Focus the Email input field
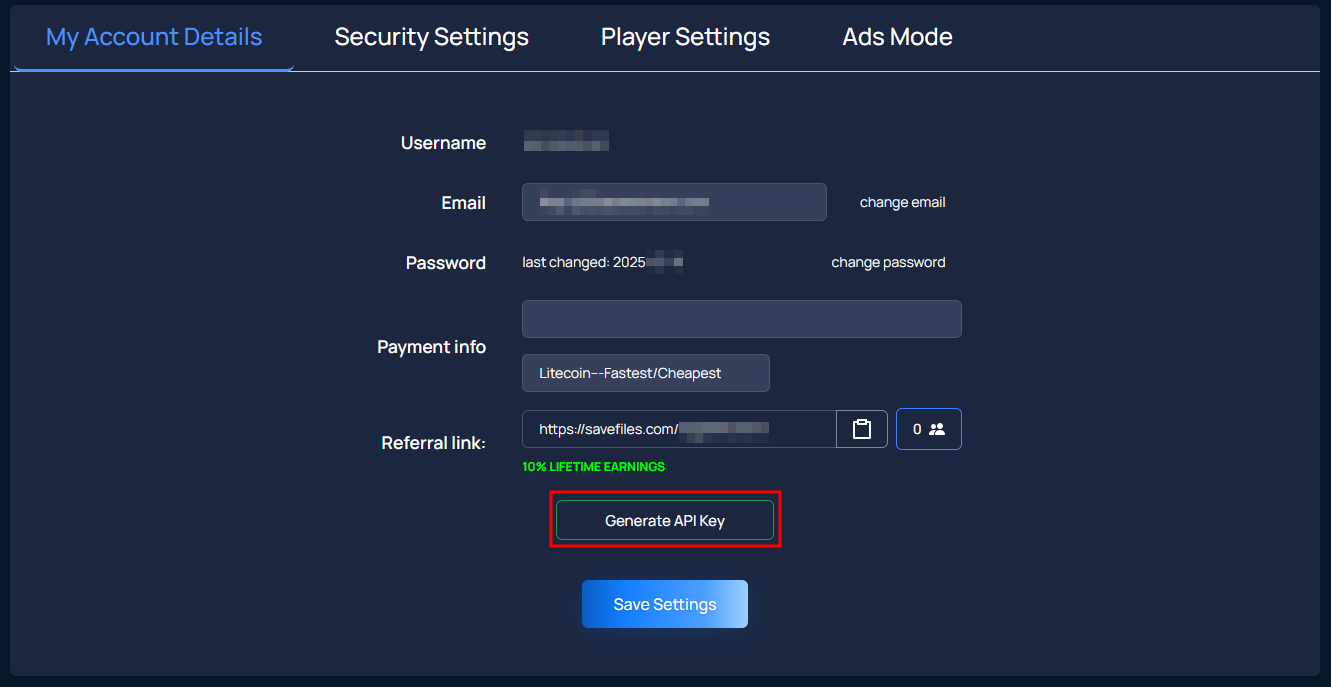The image size is (1331, 687). point(674,202)
